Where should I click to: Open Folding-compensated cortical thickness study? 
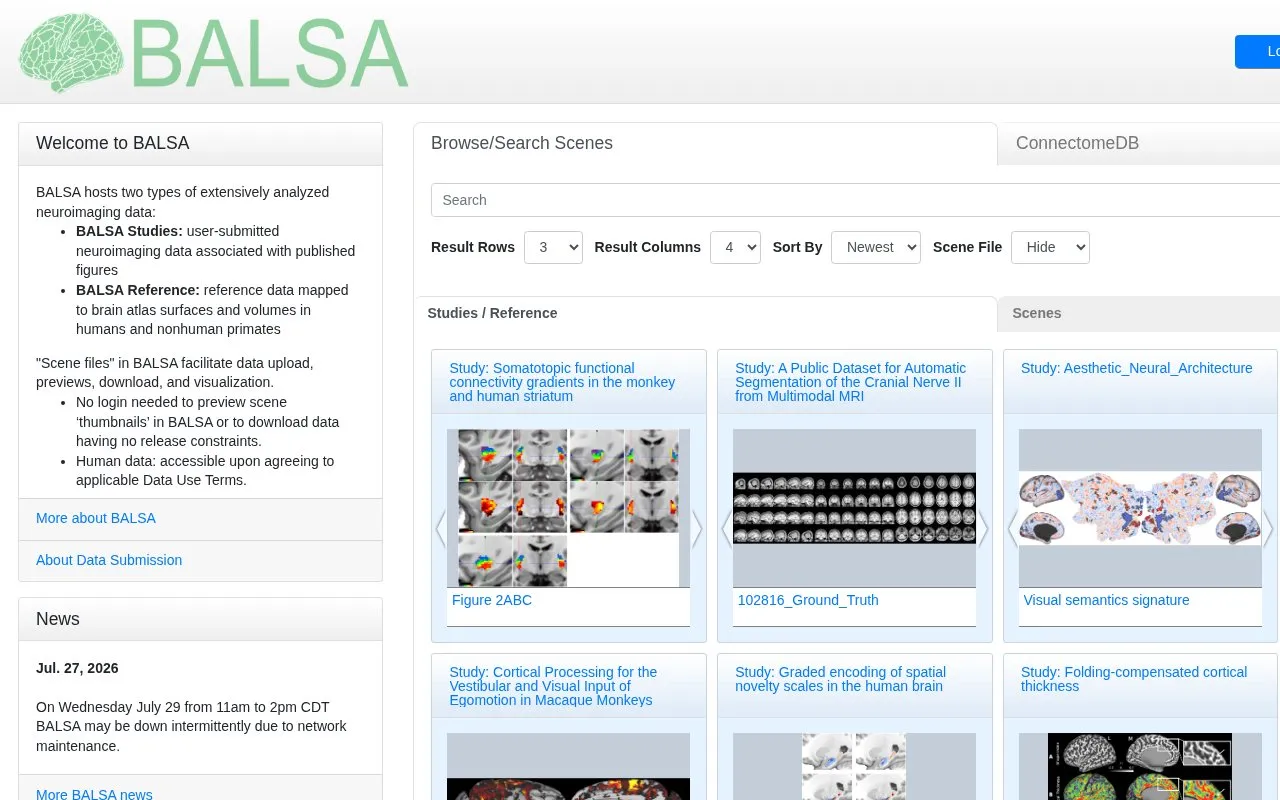1134,679
